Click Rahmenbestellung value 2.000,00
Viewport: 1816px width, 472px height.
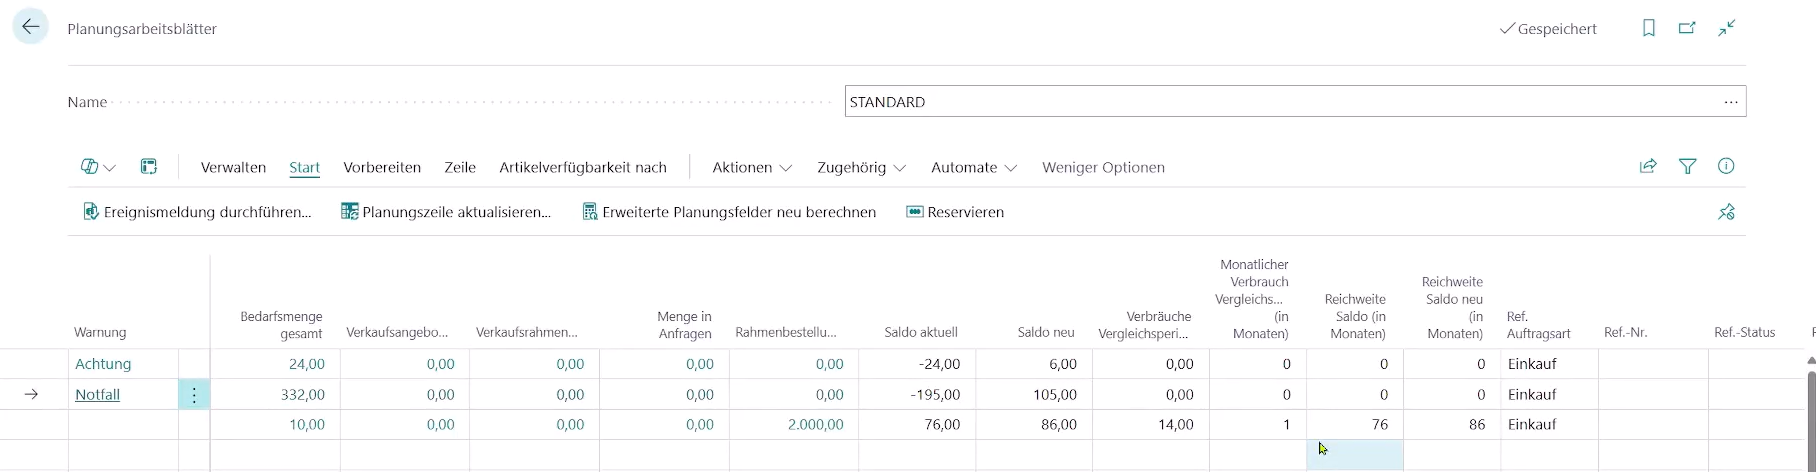(x=815, y=425)
